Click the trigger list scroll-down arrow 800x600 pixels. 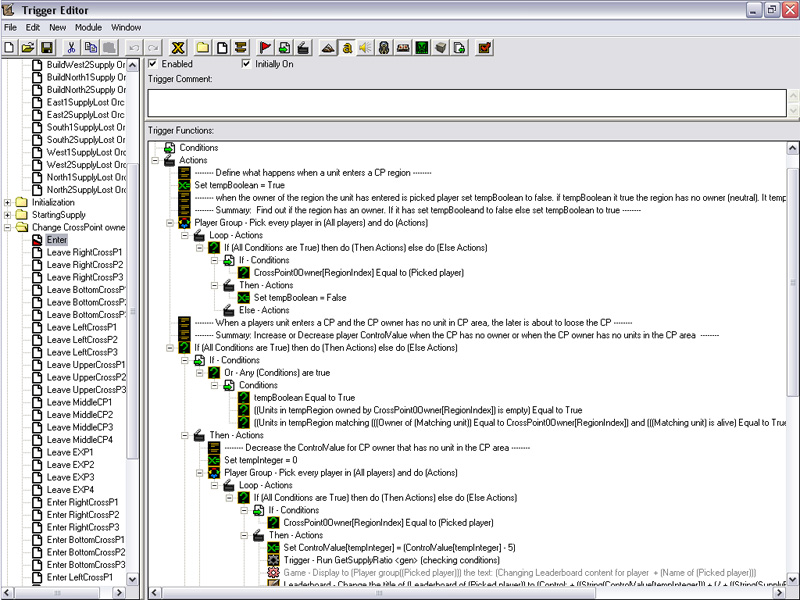click(132, 579)
